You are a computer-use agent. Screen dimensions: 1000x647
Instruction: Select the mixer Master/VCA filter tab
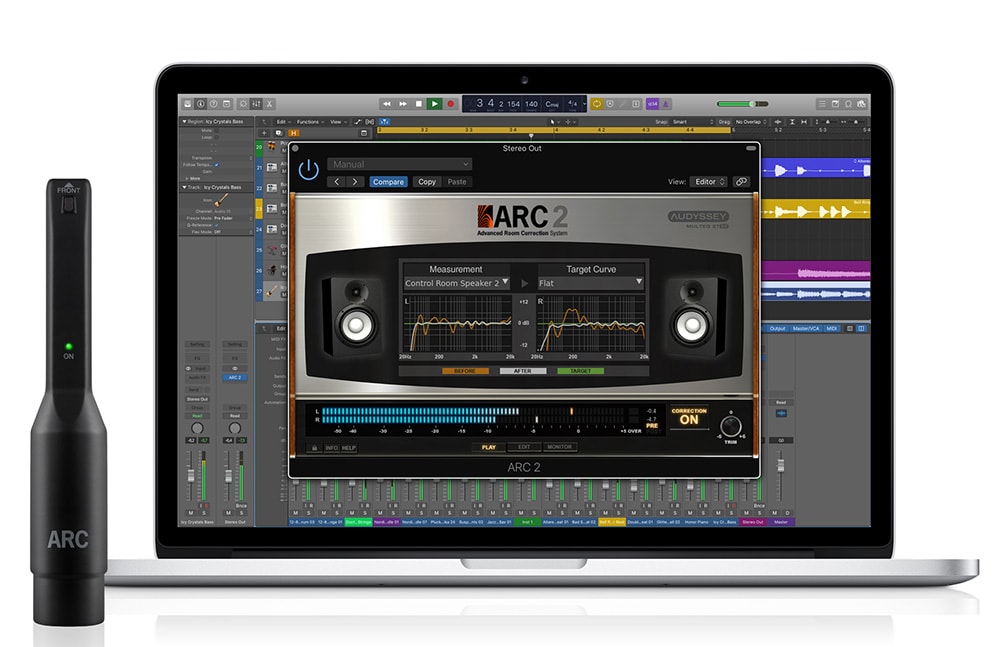806,329
